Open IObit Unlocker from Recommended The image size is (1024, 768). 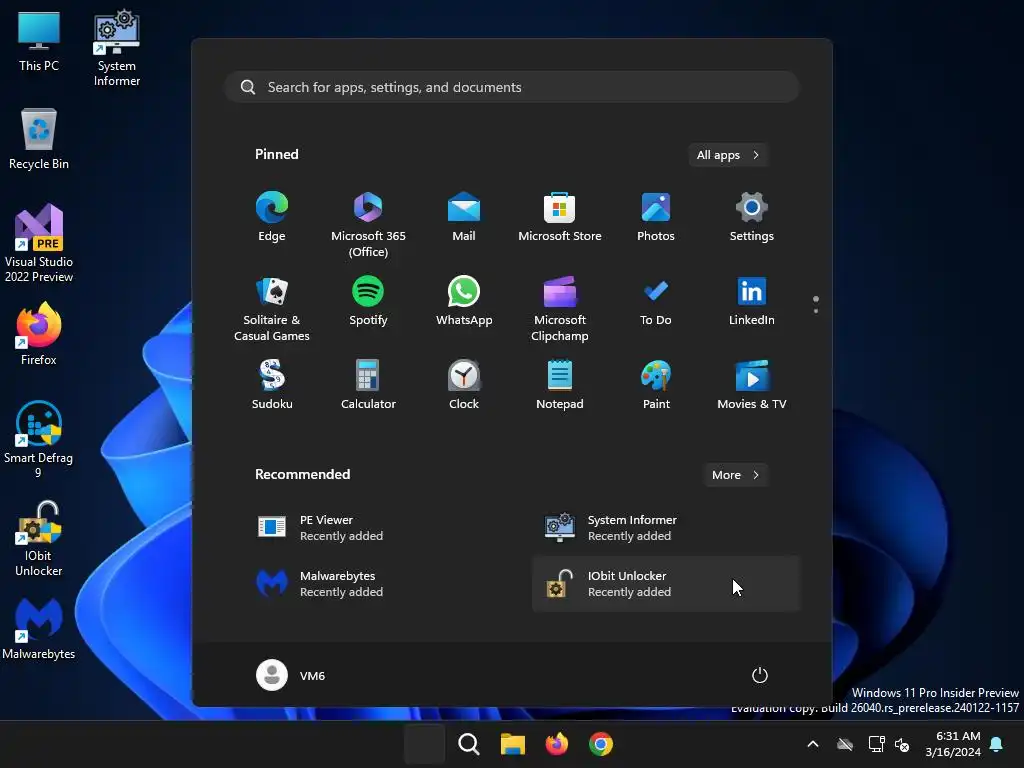pyautogui.click(x=666, y=584)
